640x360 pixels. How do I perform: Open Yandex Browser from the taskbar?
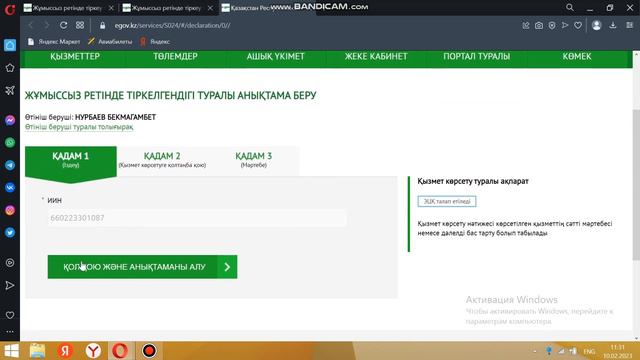[93, 351]
